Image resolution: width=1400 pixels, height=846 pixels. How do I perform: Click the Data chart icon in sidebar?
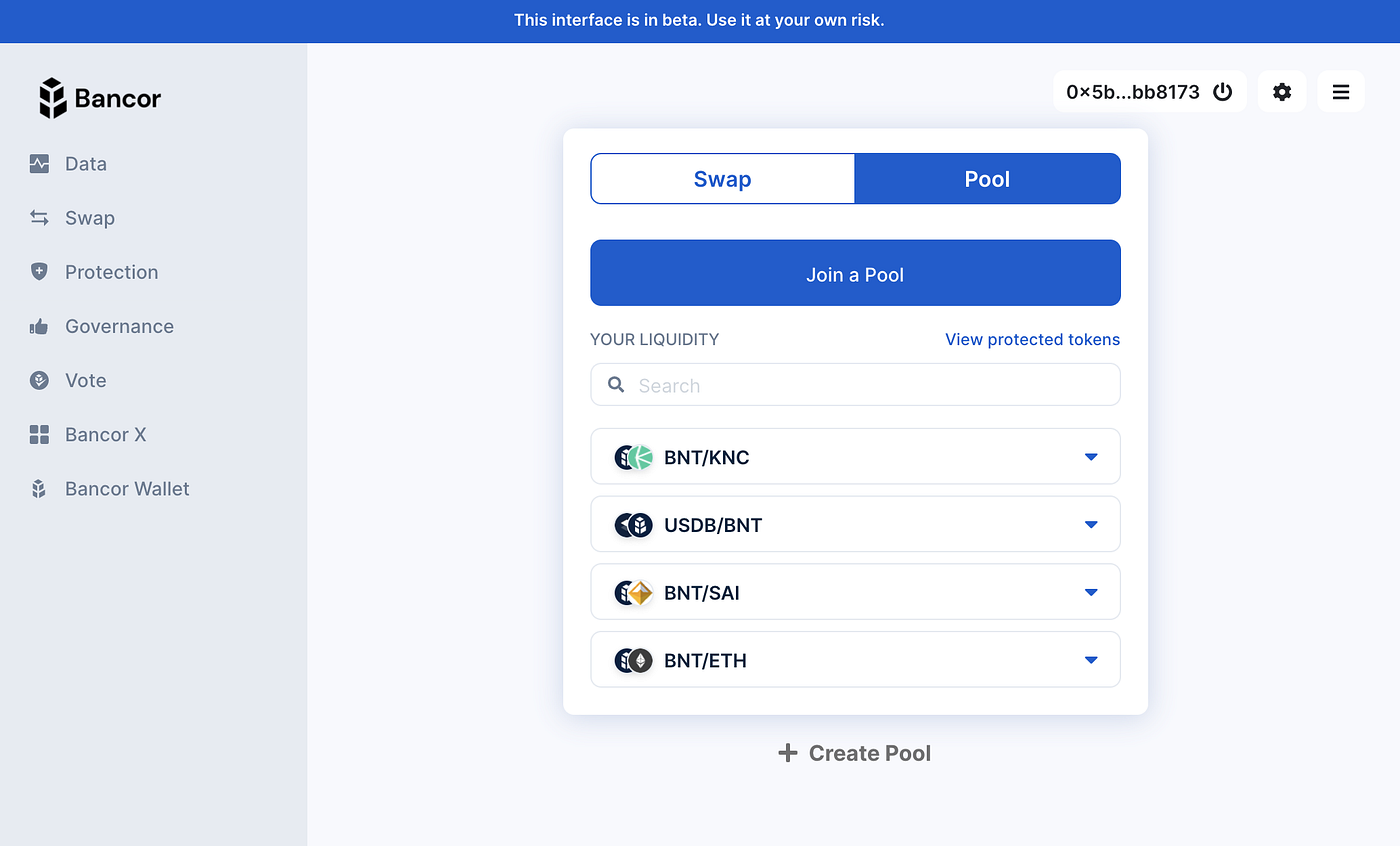pyautogui.click(x=39, y=164)
